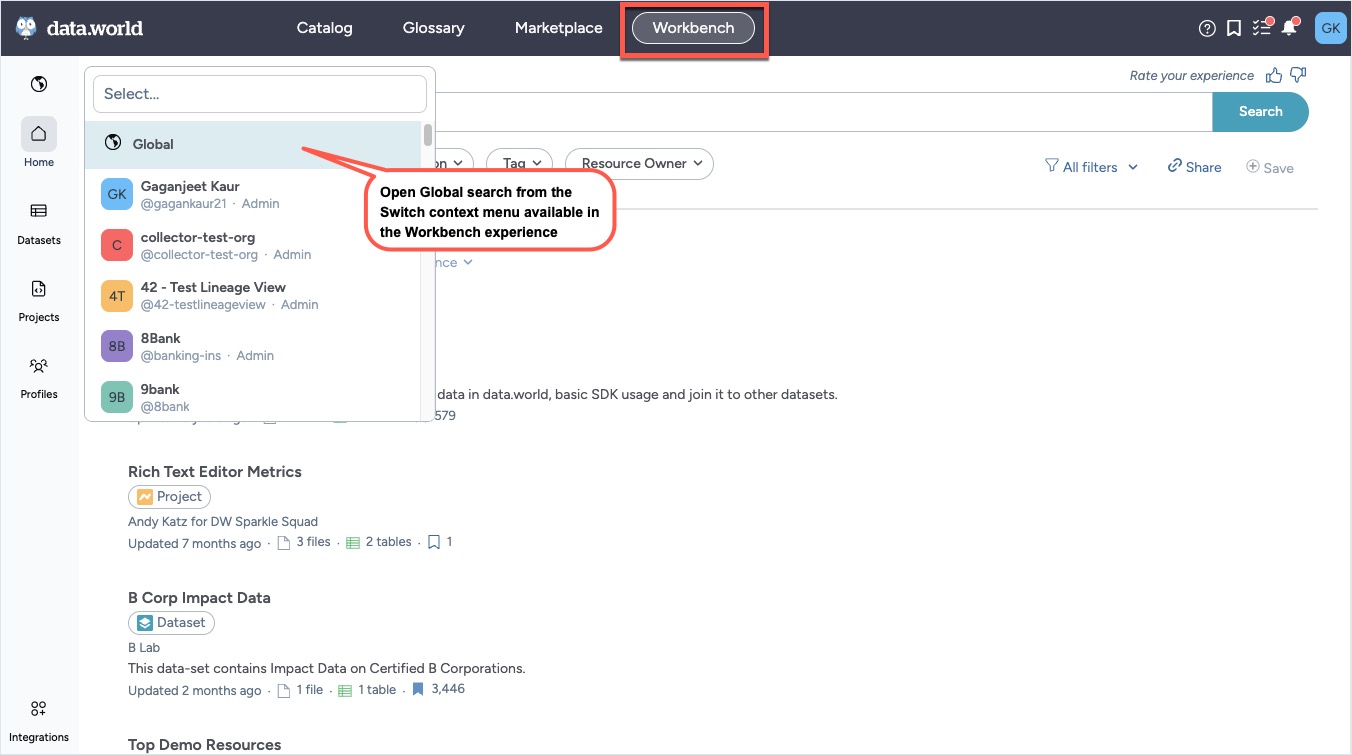Open B Corp Impact Data result
Screen dimensions: 1352x755
coord(199,598)
